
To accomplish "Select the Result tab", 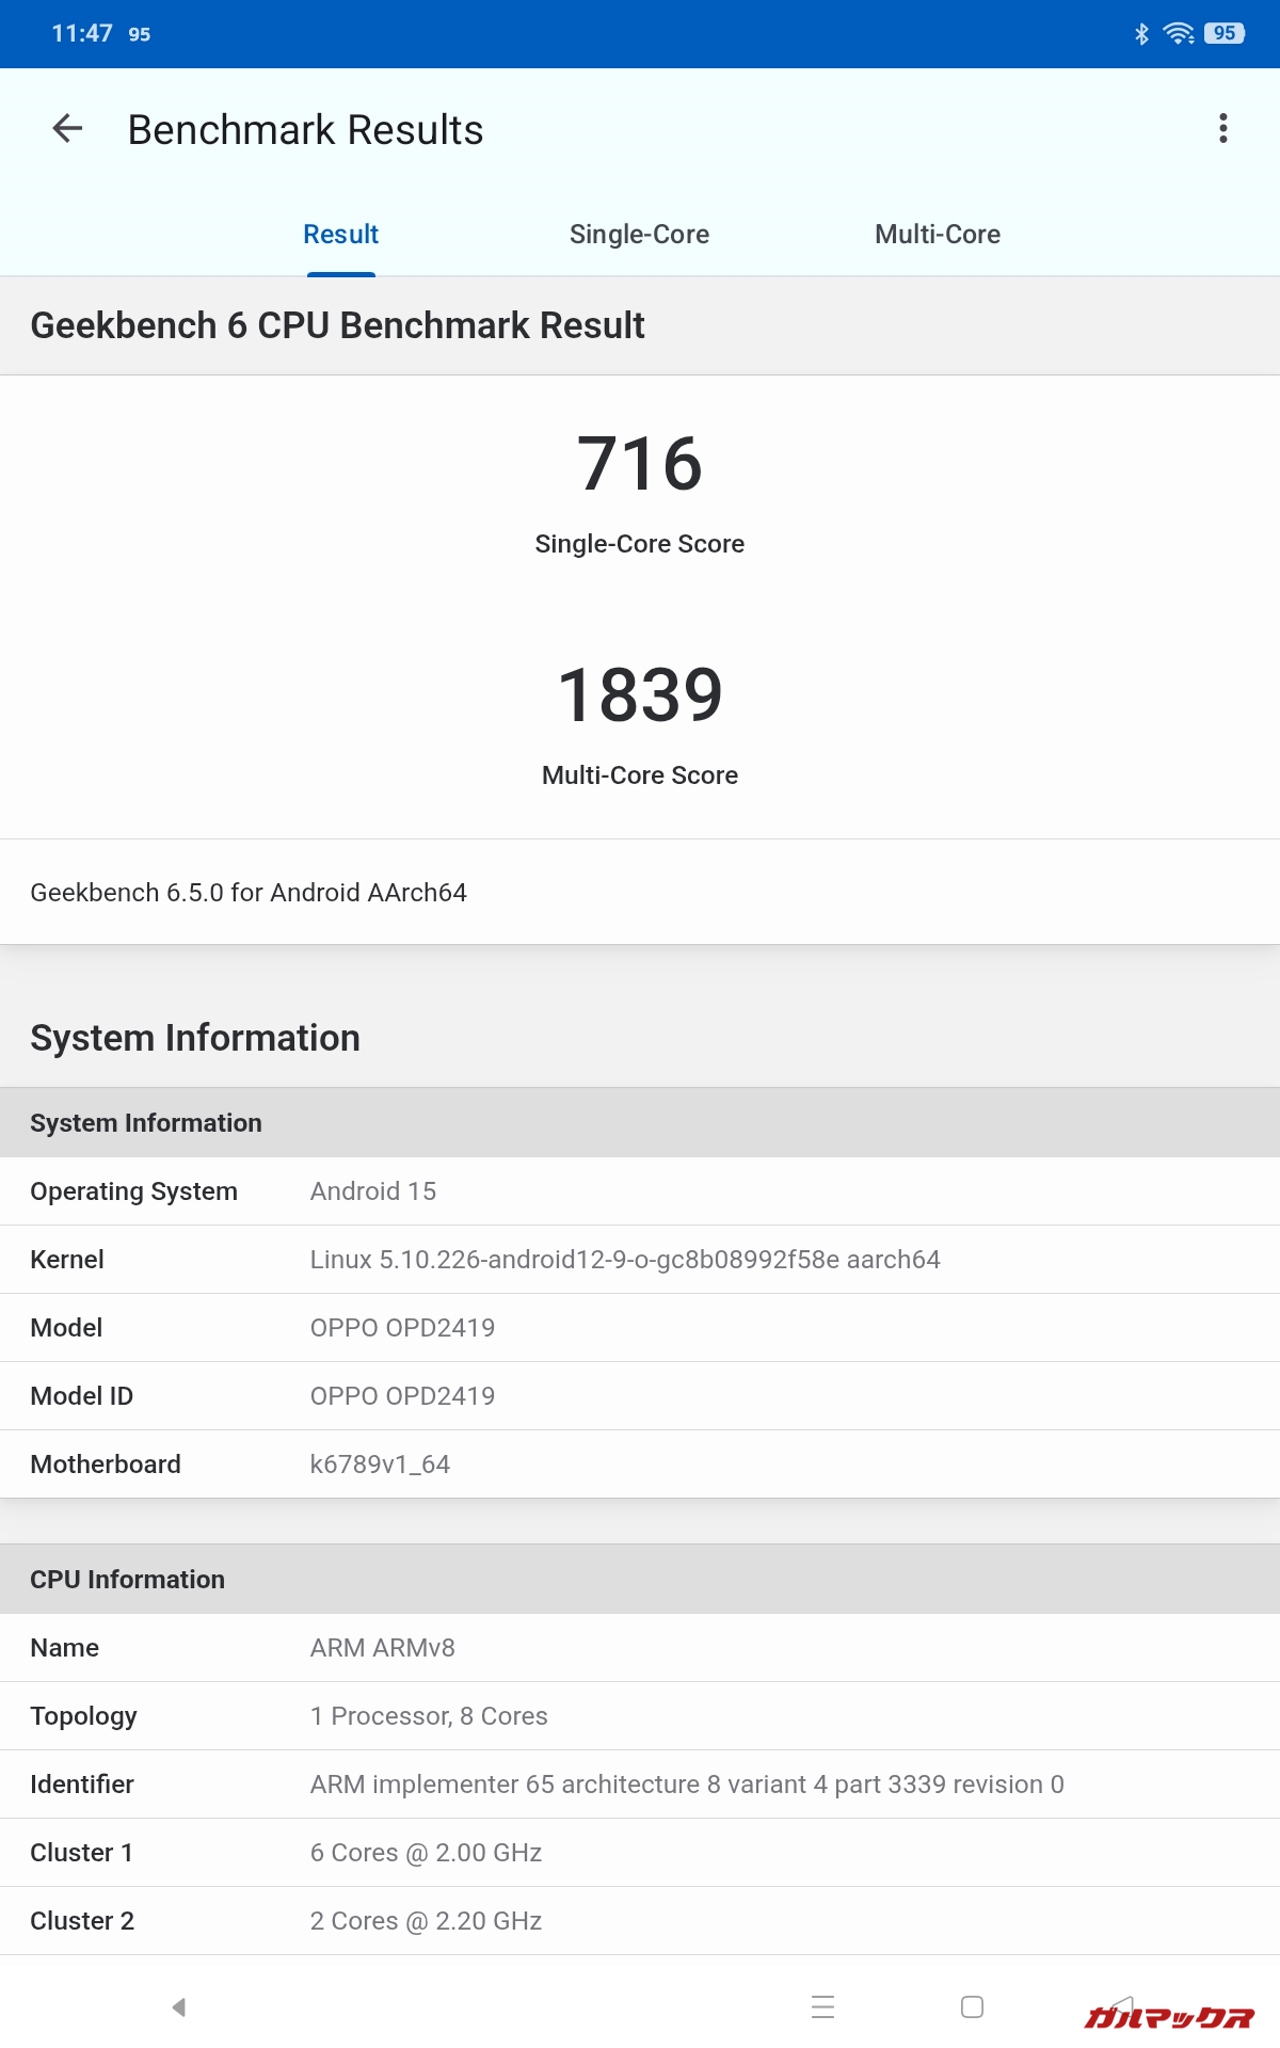I will (x=341, y=234).
